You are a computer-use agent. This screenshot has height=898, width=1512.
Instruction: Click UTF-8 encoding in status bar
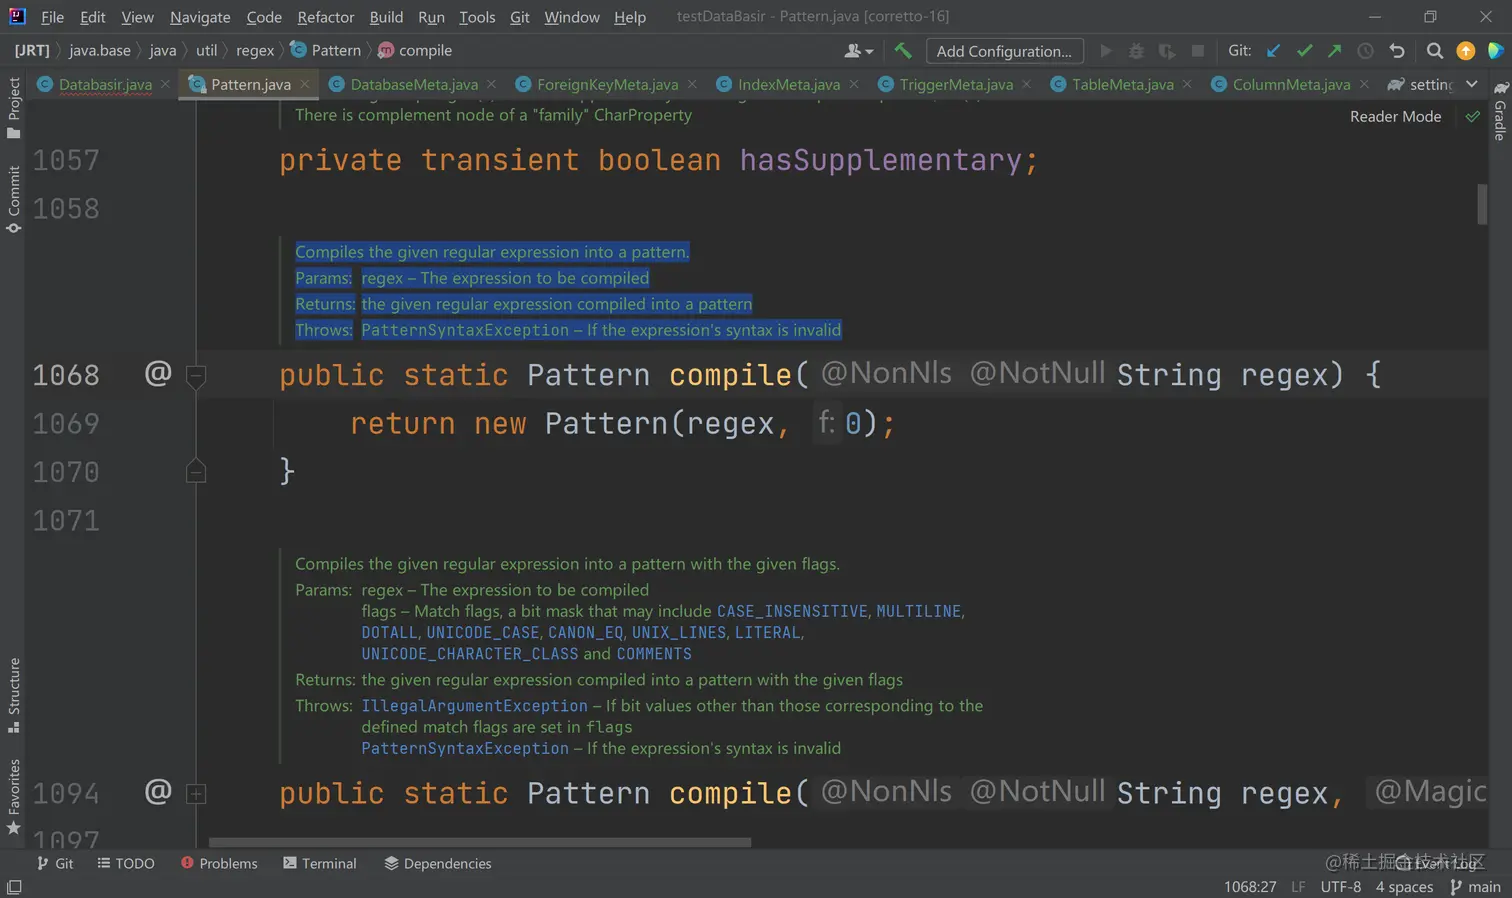pos(1340,886)
